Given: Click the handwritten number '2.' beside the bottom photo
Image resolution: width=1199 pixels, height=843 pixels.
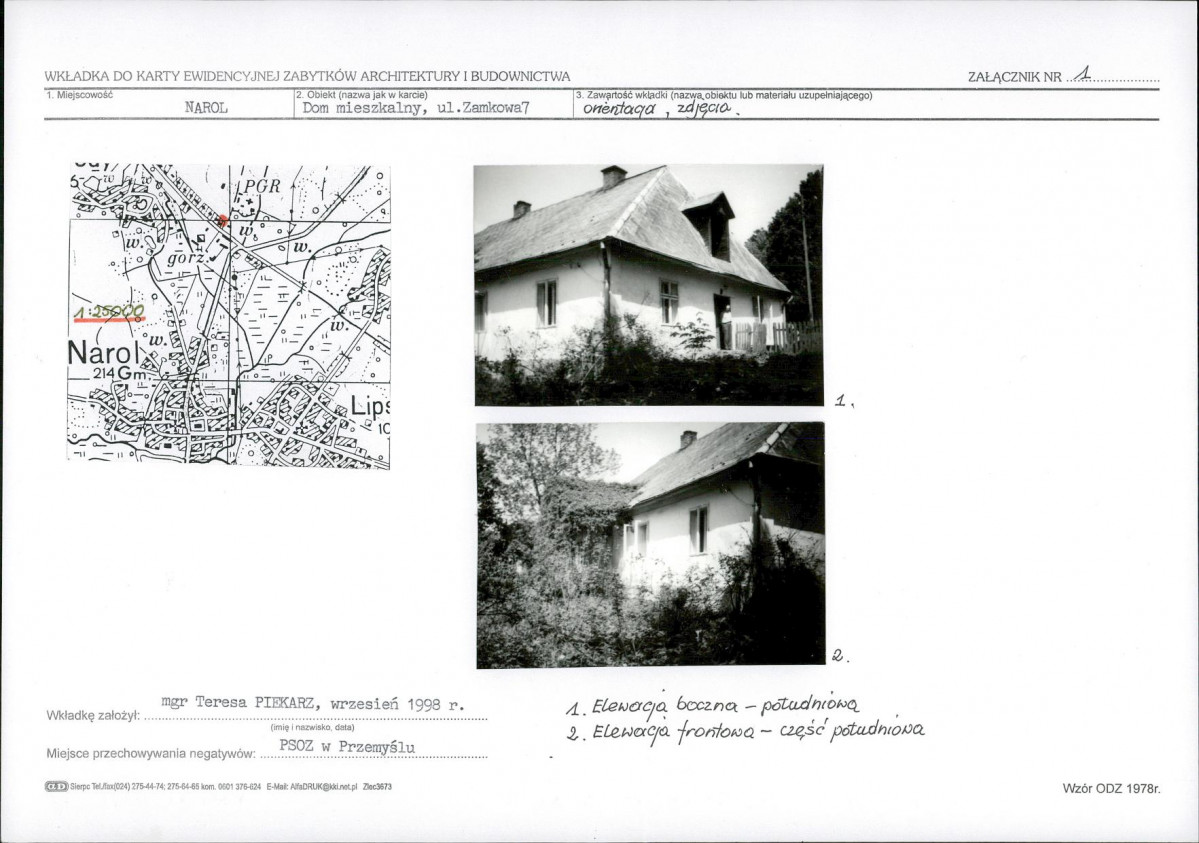Looking at the screenshot, I should (840, 656).
